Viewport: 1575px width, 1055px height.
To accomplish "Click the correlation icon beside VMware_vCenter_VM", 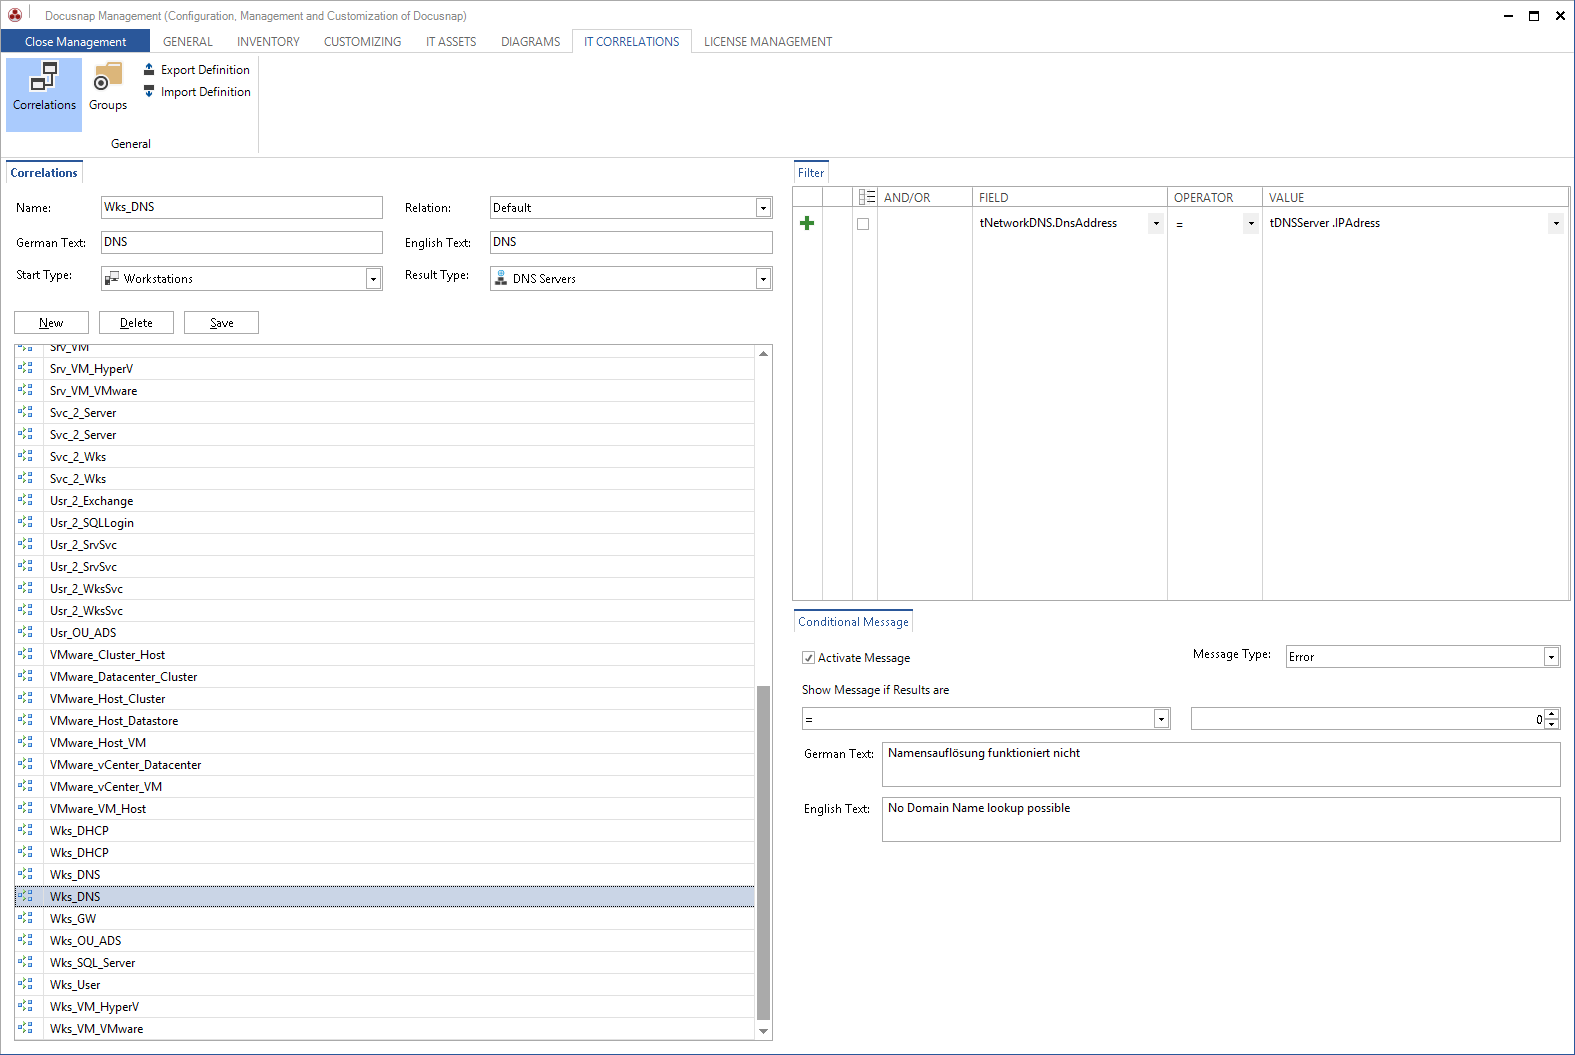I will pyautogui.click(x=26, y=786).
